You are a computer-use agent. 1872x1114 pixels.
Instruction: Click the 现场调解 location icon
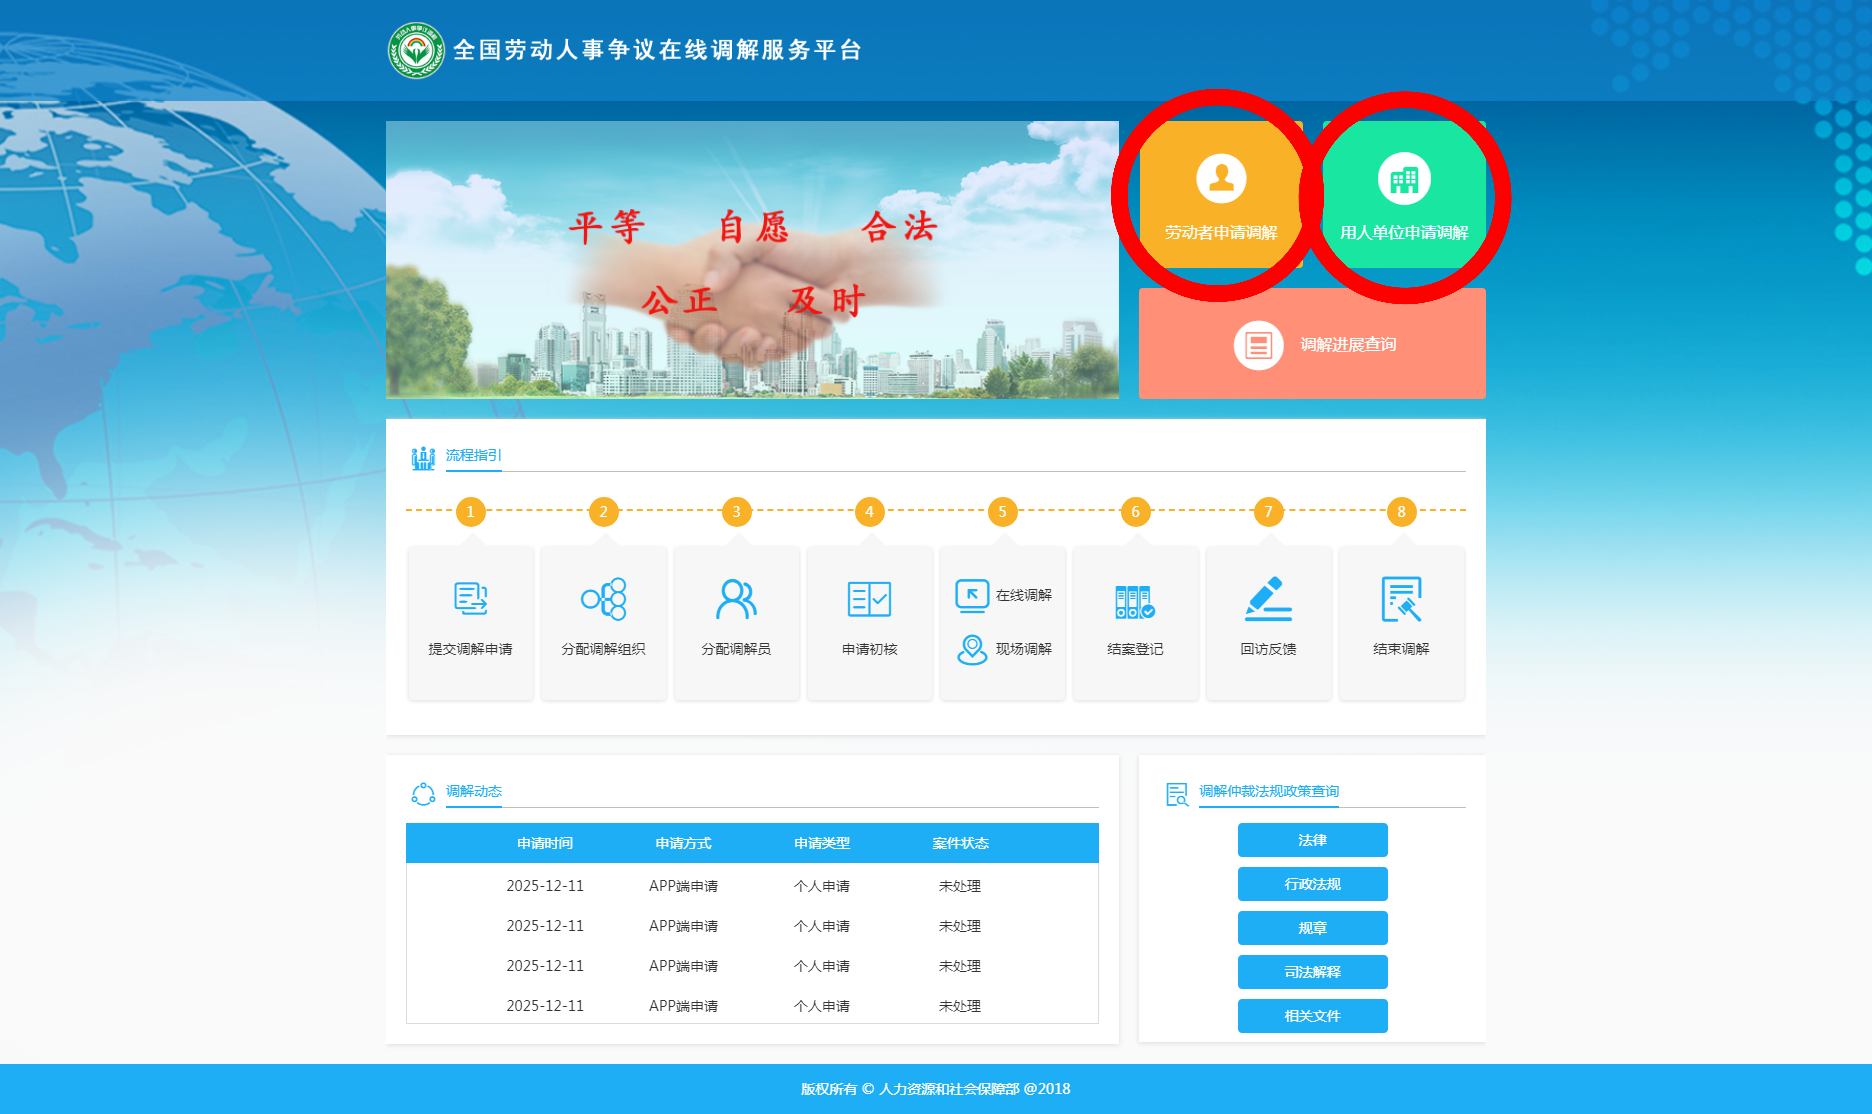[x=972, y=649]
